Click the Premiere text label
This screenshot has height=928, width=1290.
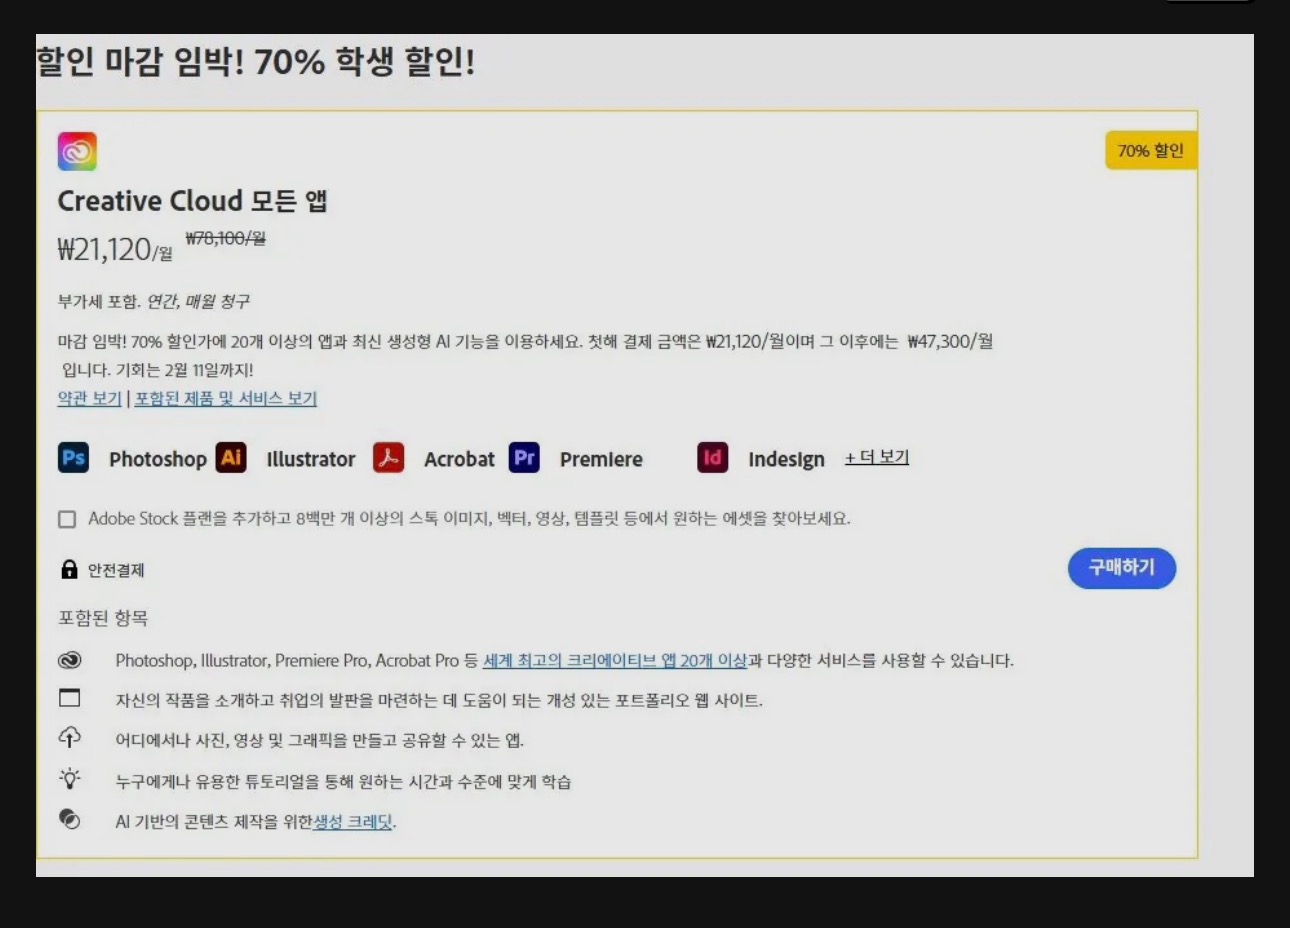[x=601, y=459]
